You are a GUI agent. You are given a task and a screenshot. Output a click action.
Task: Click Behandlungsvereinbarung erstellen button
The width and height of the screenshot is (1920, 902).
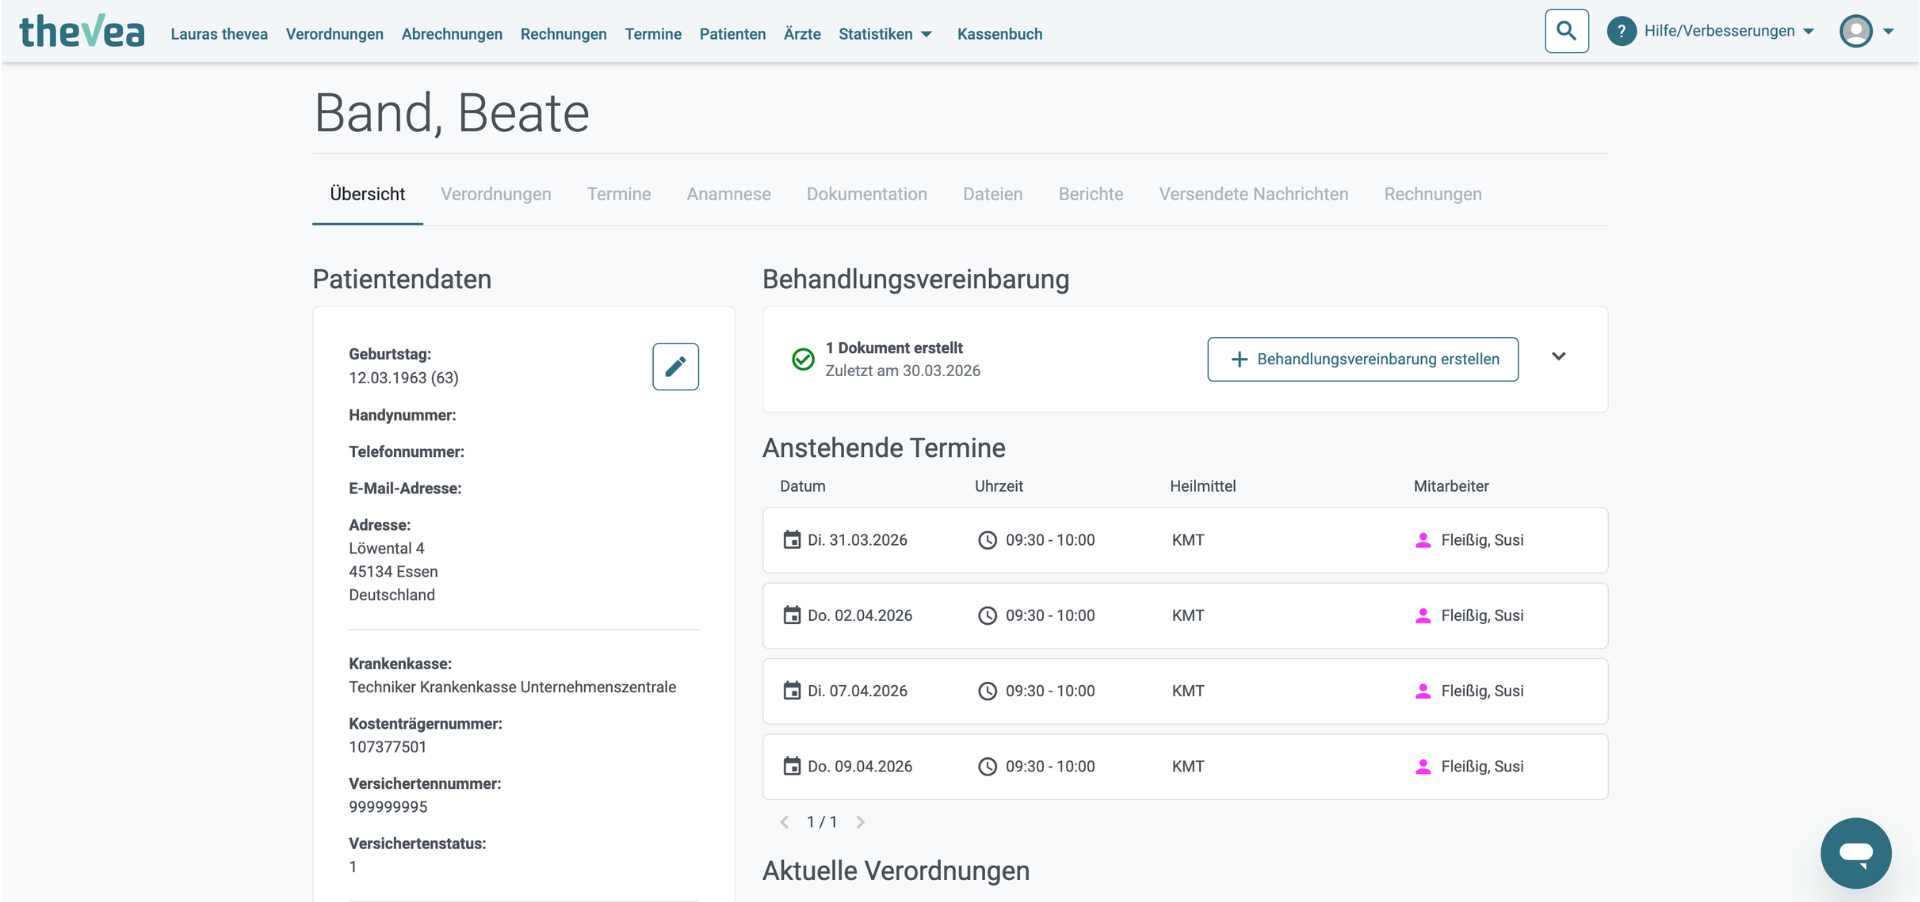point(1363,359)
